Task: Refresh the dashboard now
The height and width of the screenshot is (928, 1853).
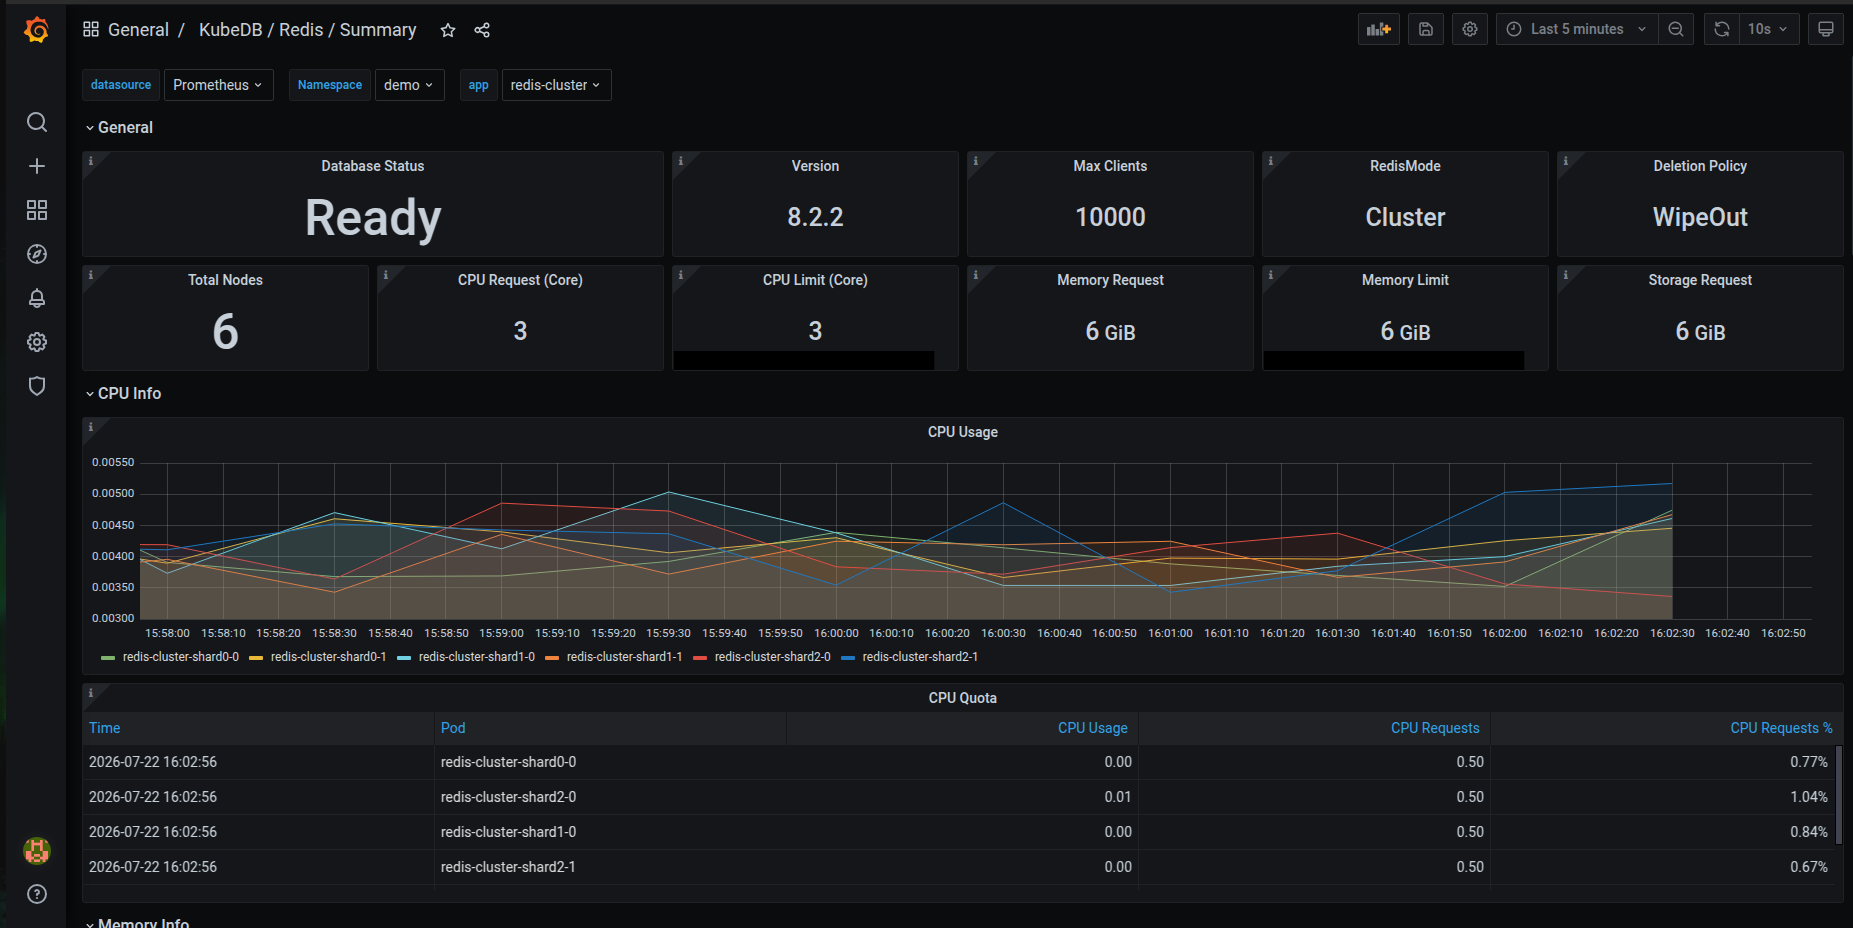Action: (1722, 29)
